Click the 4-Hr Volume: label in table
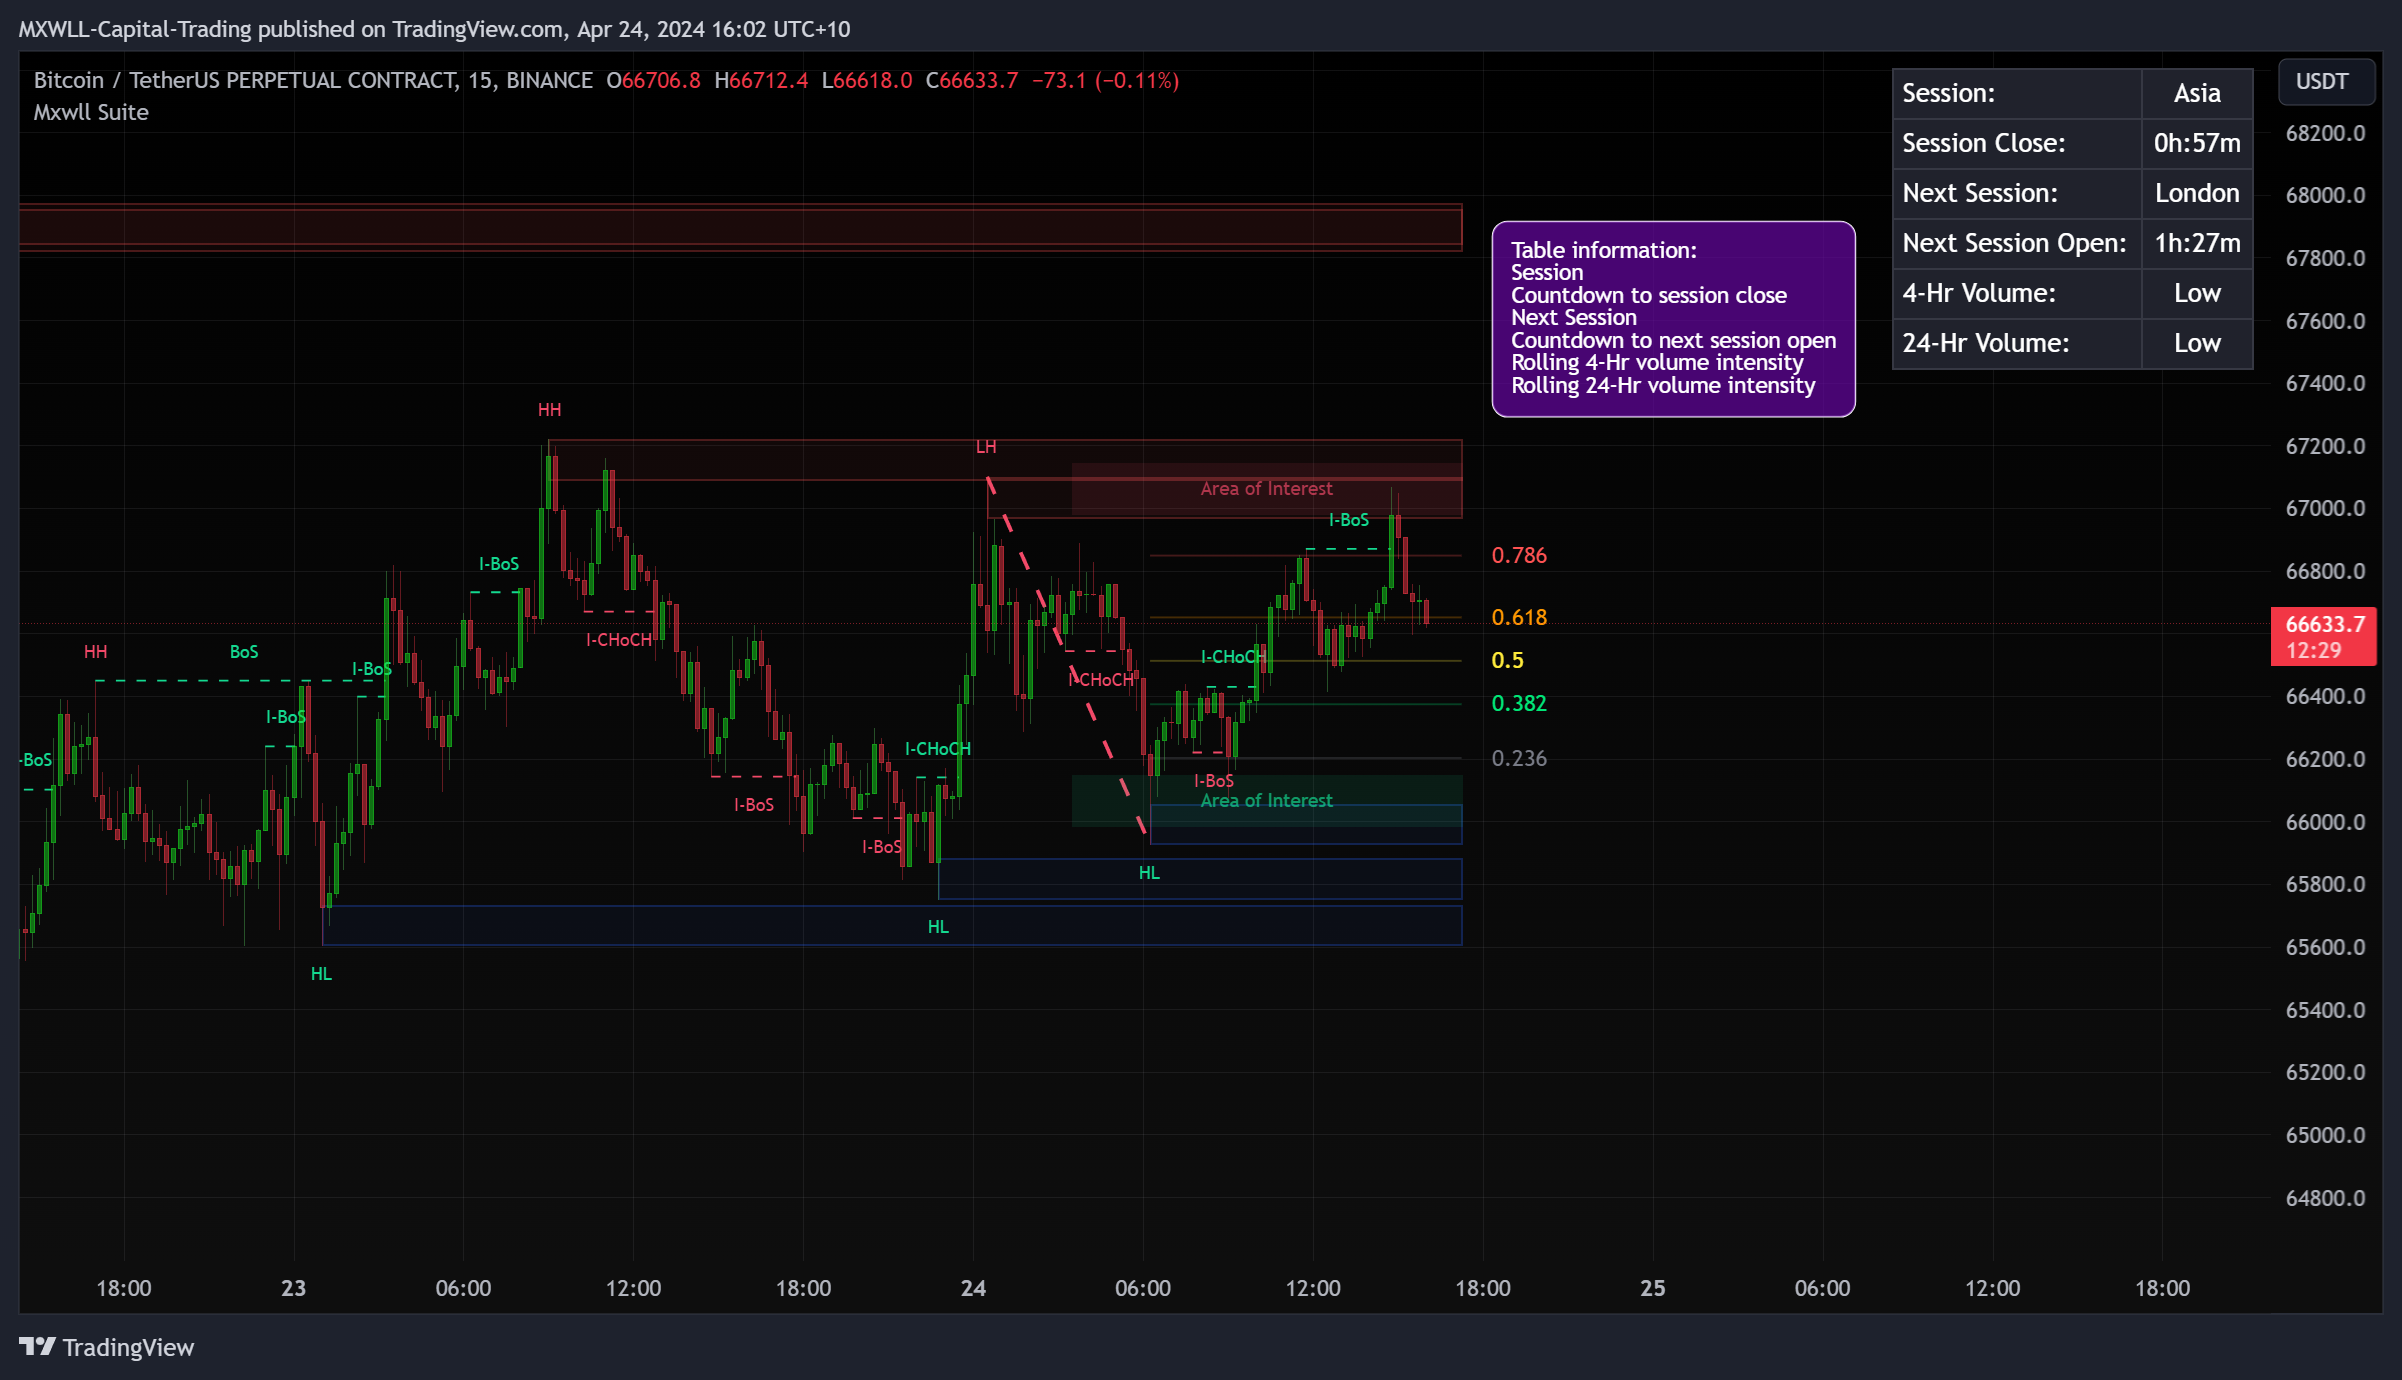This screenshot has width=2402, height=1380. pos(1979,293)
